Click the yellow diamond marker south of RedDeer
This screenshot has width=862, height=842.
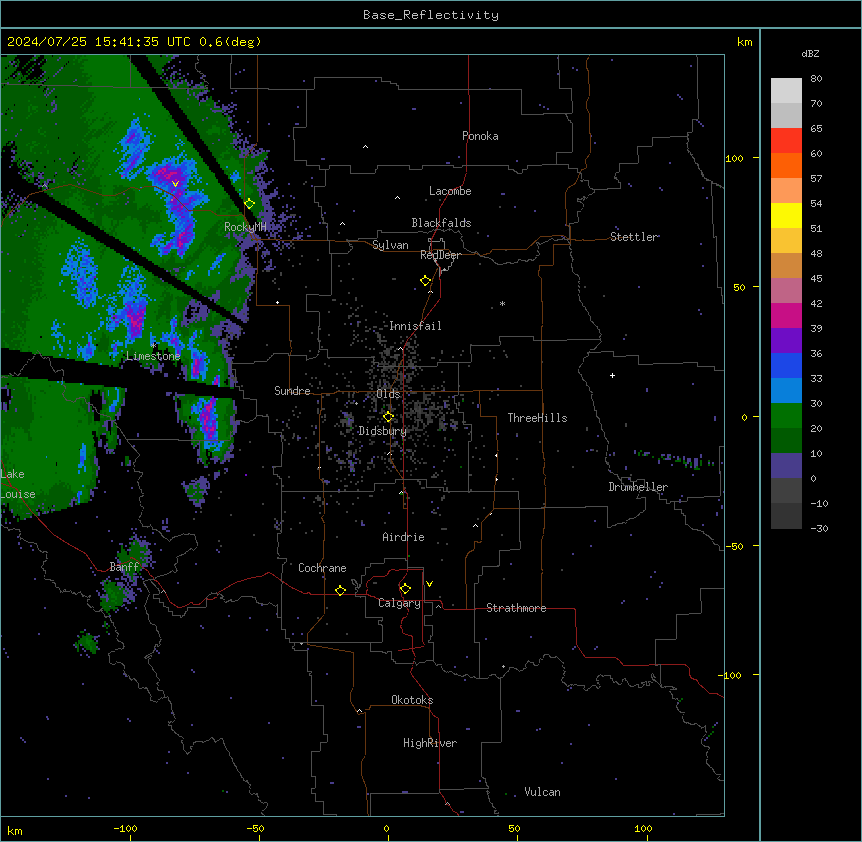426,281
